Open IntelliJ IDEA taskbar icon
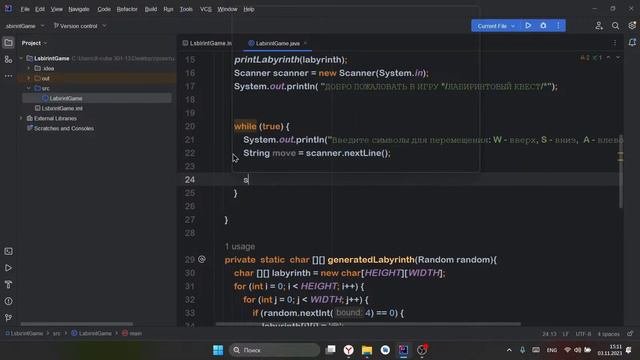This screenshot has width=640, height=360. point(403,350)
